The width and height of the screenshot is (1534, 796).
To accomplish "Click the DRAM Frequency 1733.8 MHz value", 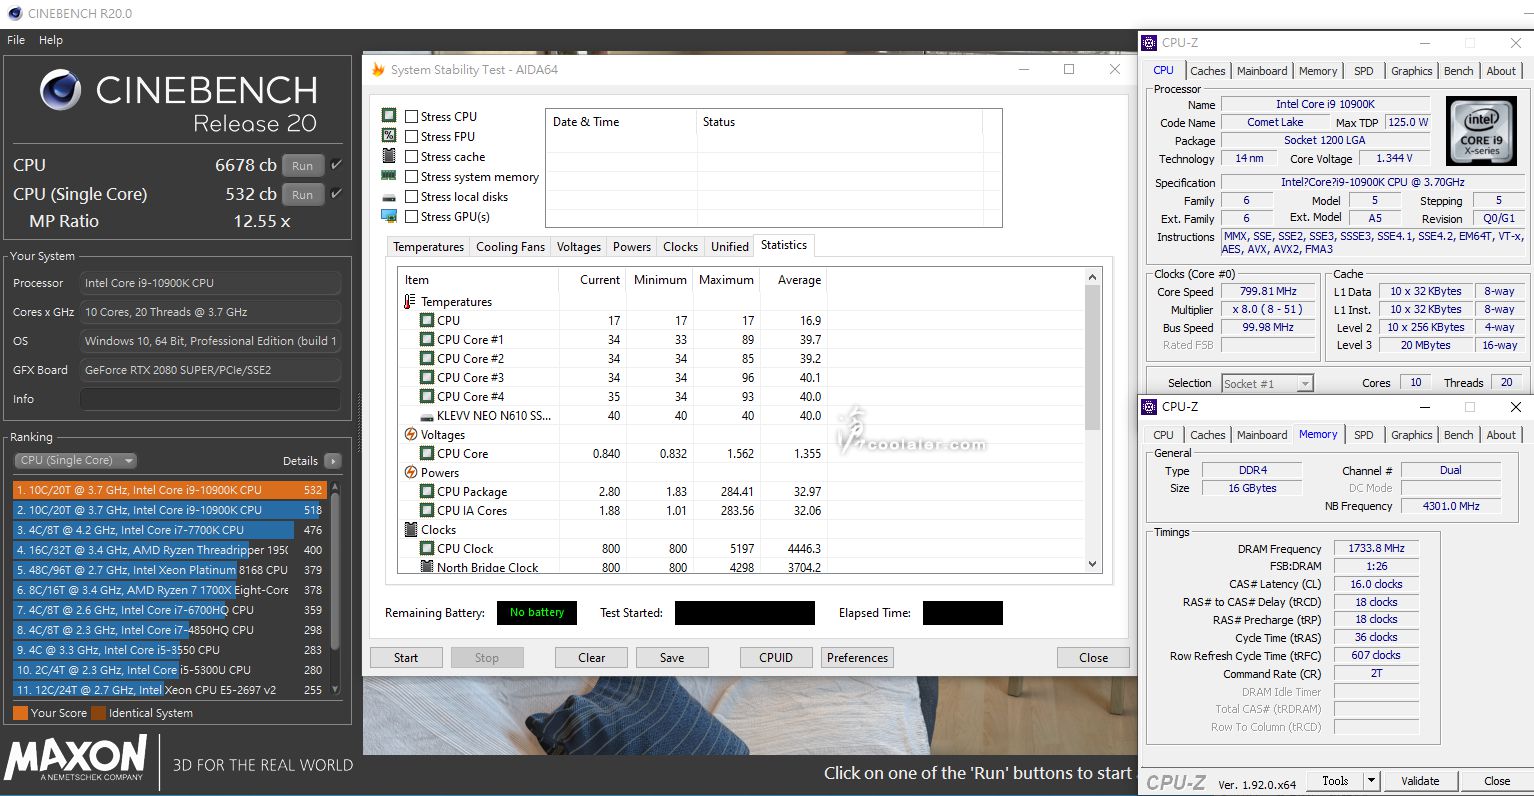I will pyautogui.click(x=1376, y=549).
